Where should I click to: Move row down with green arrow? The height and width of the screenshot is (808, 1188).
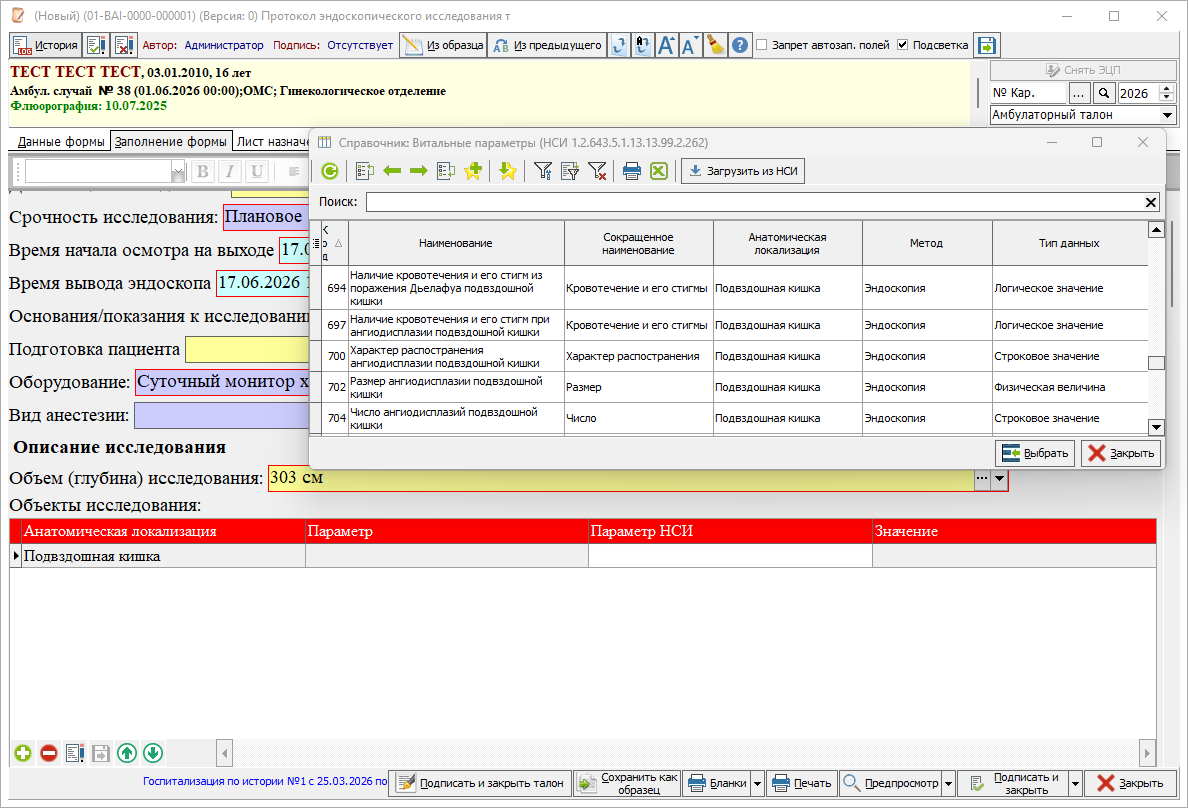(153, 753)
